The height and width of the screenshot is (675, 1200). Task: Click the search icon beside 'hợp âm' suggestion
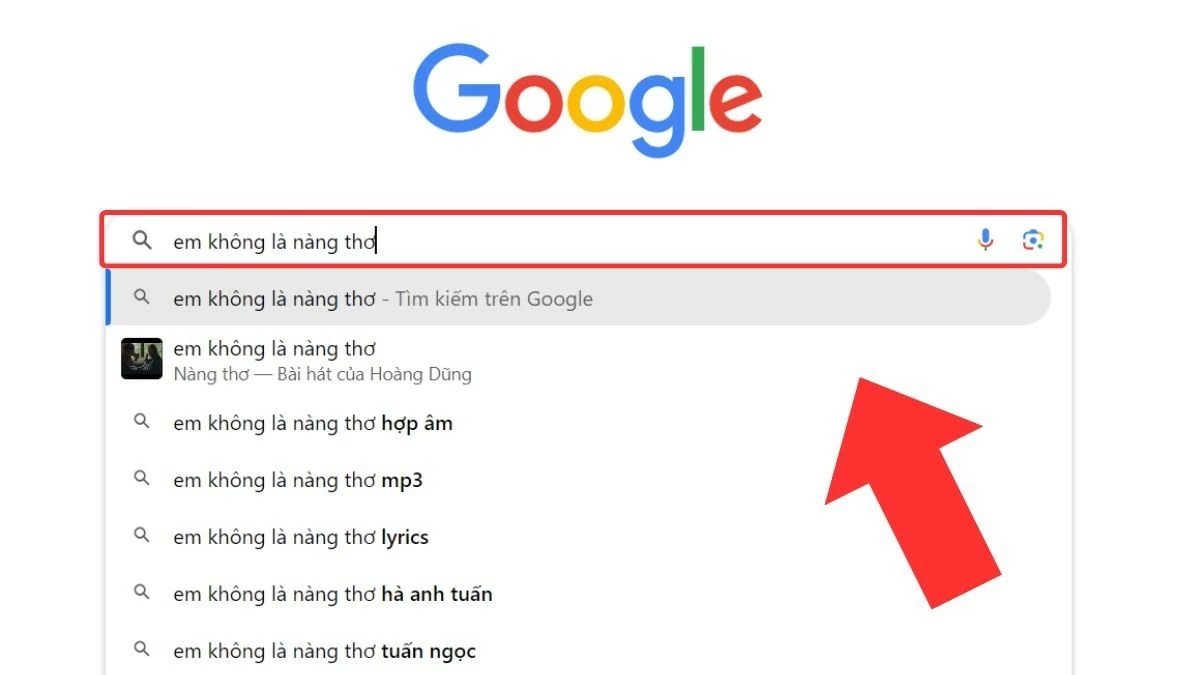point(142,423)
